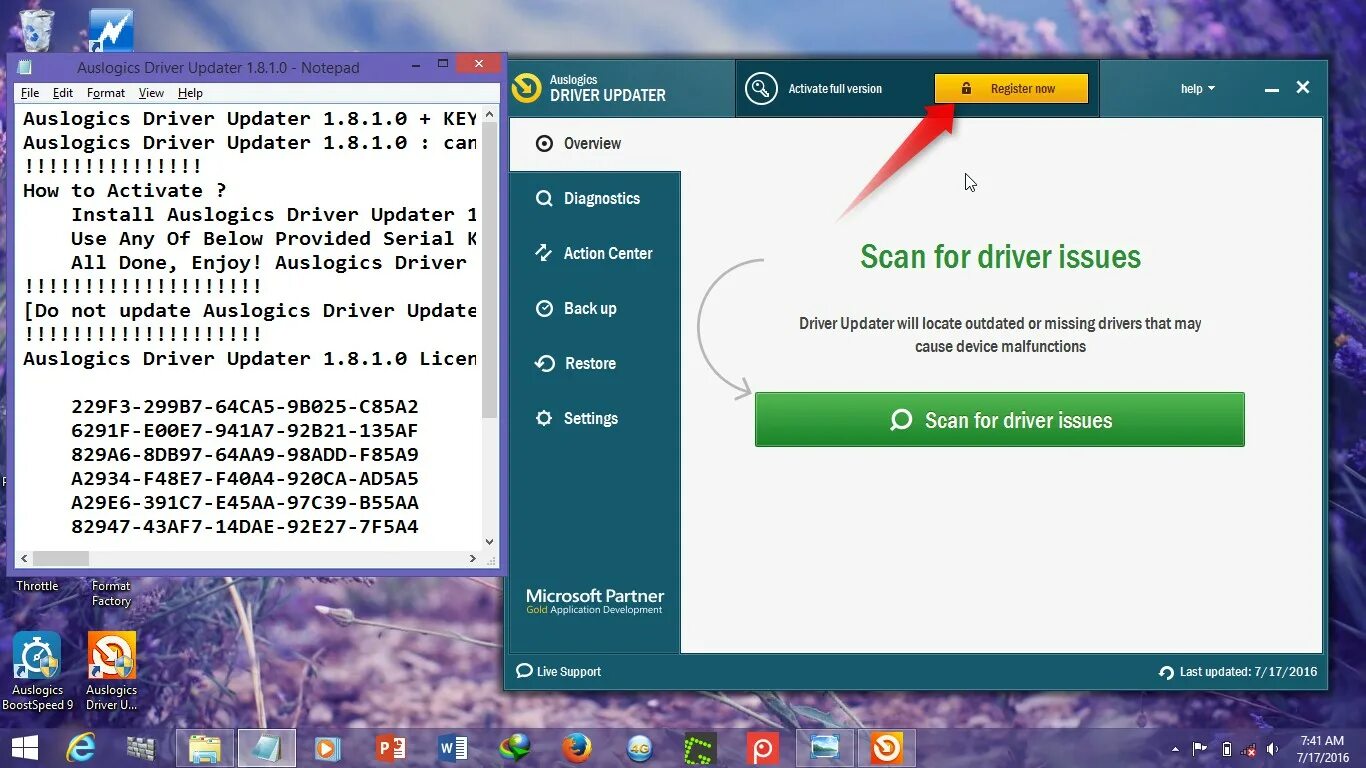Click Notepad scroll right arrow
The image size is (1366, 768).
[473, 558]
